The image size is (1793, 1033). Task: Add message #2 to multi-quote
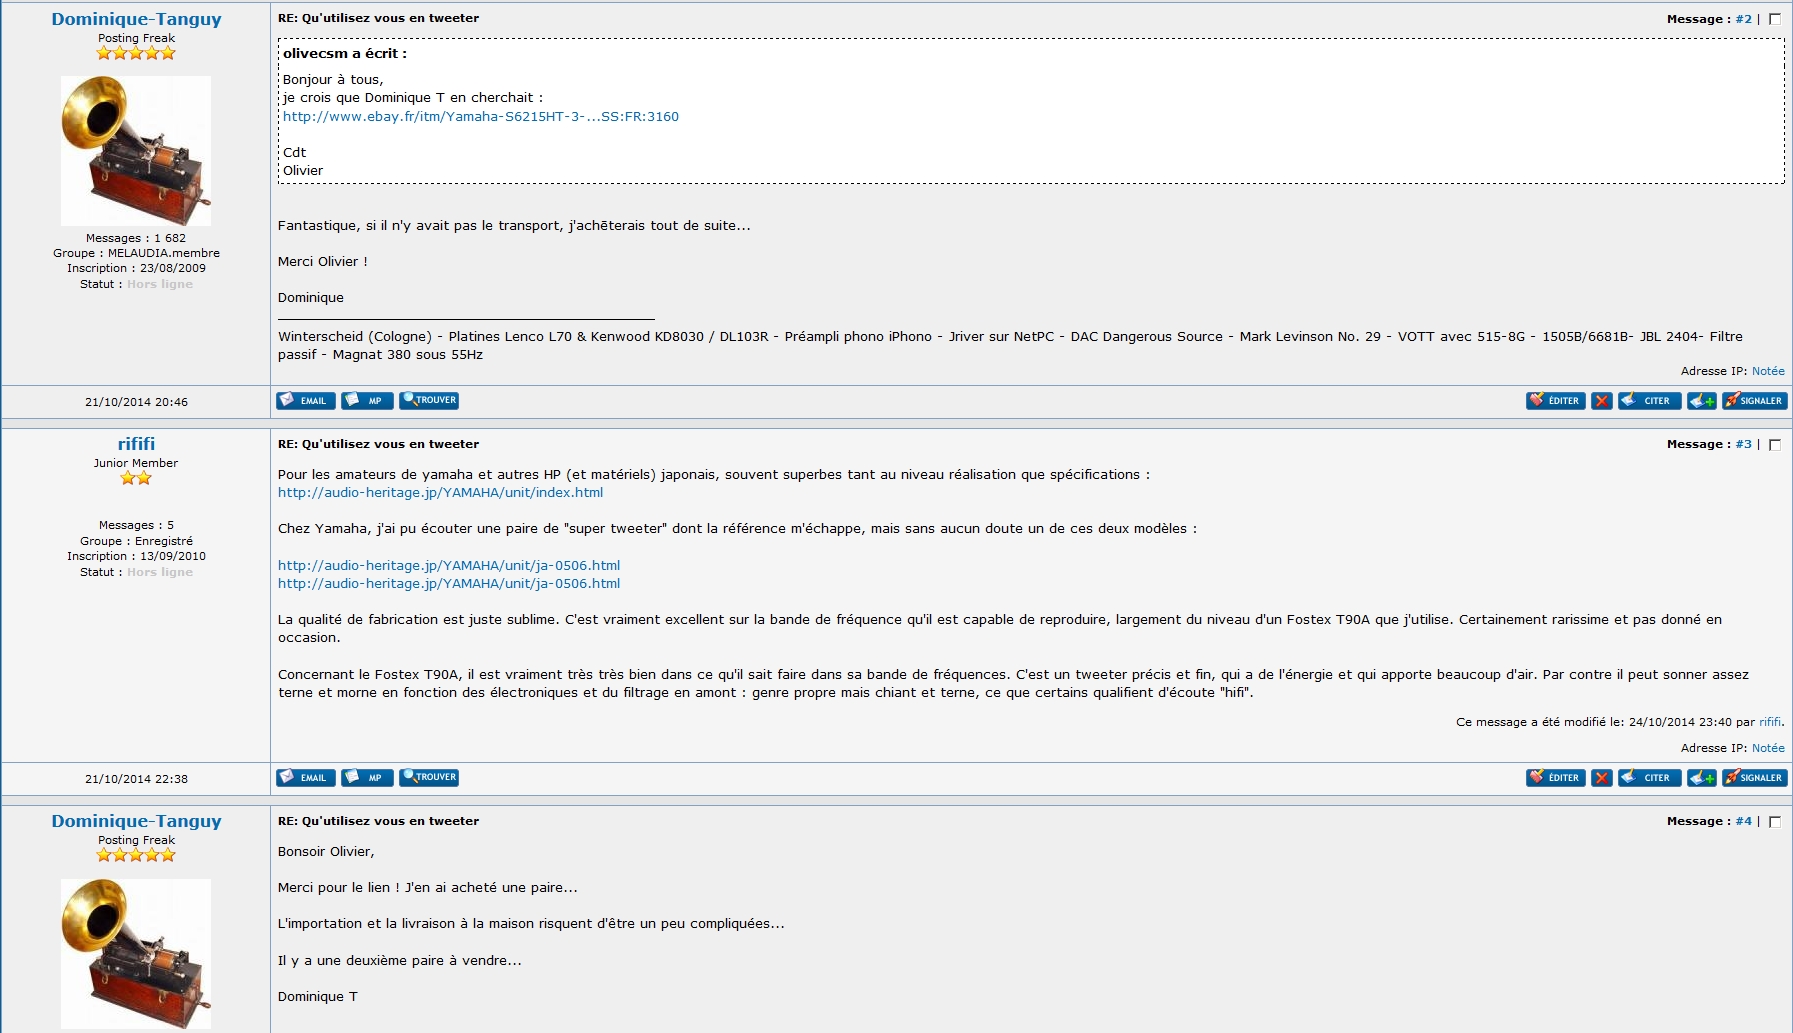click(x=1701, y=401)
